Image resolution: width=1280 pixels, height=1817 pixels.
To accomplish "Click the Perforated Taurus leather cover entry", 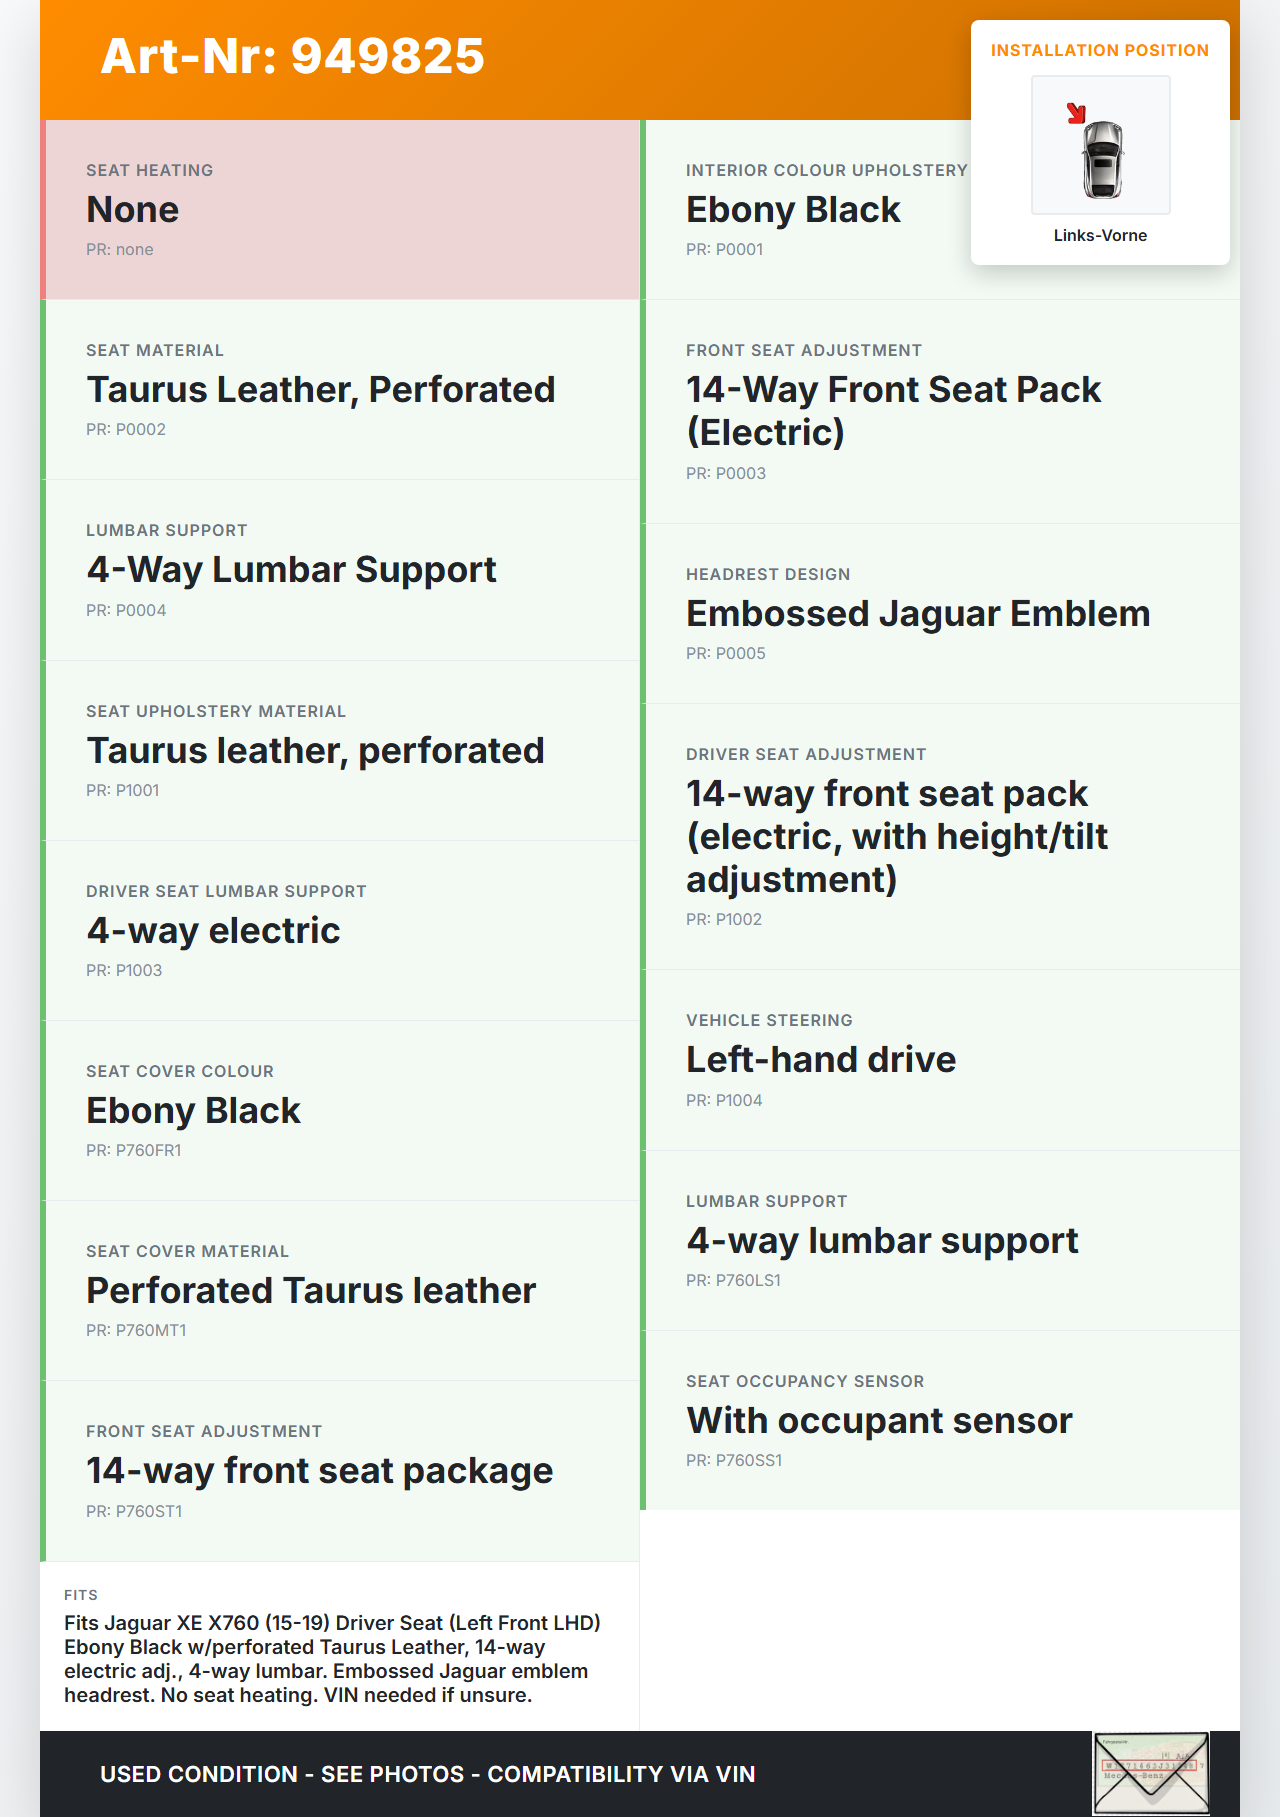I will coord(311,1291).
